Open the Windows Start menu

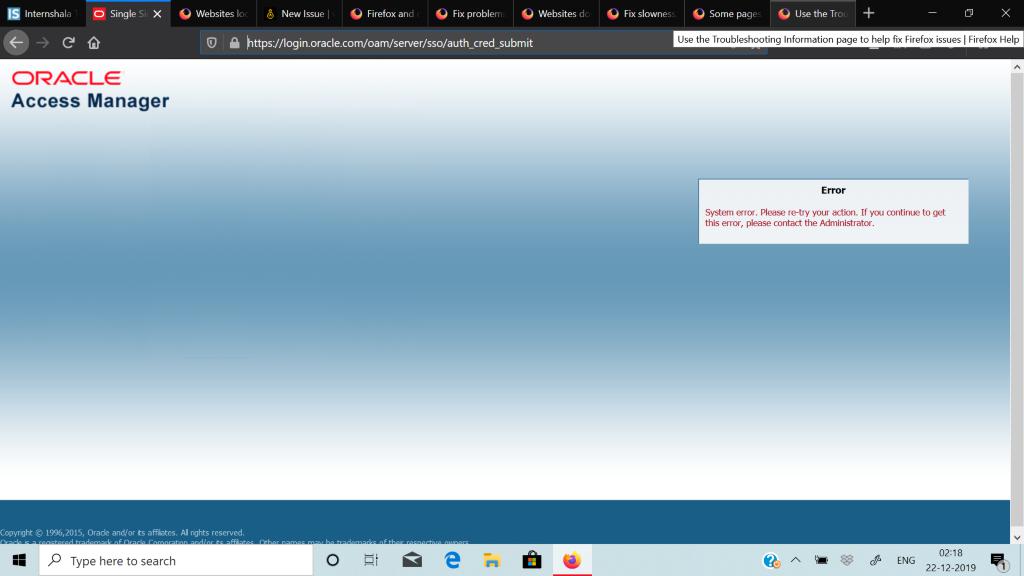pos(19,560)
